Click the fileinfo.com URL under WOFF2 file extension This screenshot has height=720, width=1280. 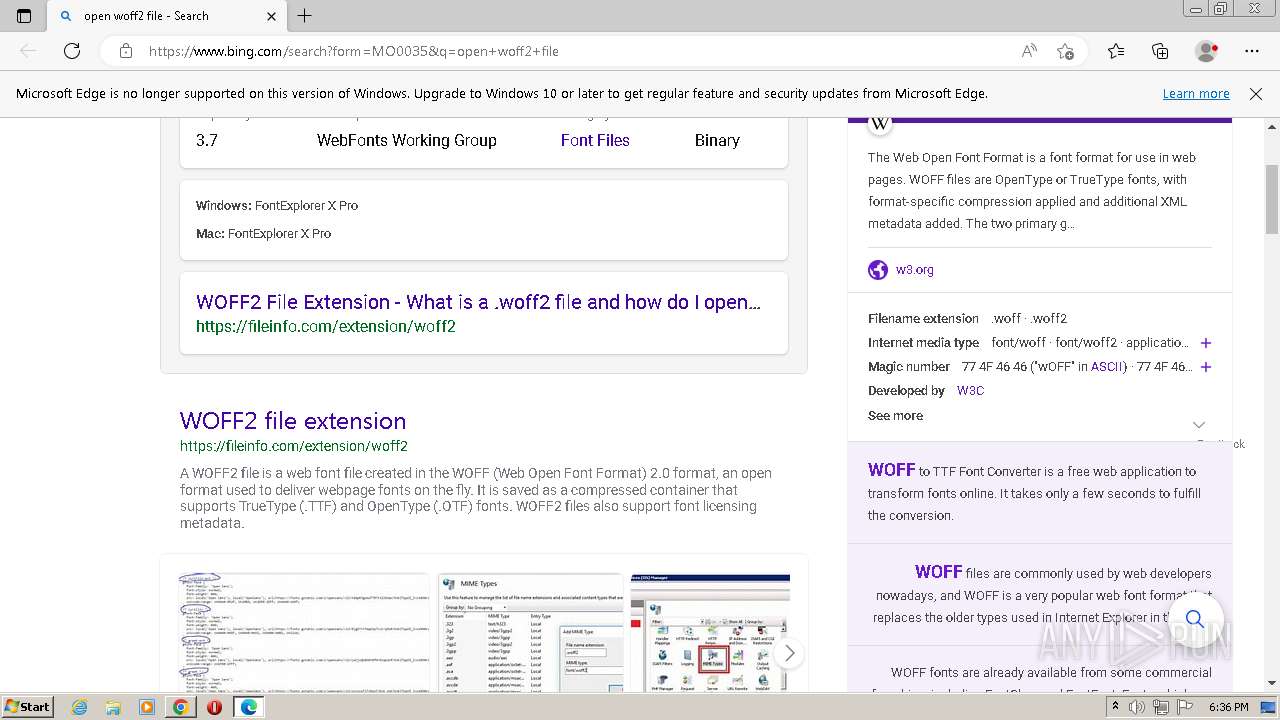click(x=294, y=446)
